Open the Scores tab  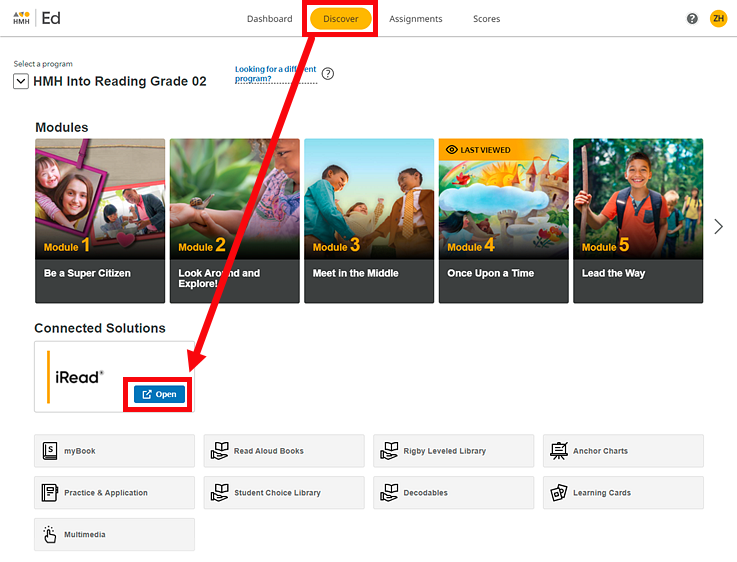click(x=486, y=19)
